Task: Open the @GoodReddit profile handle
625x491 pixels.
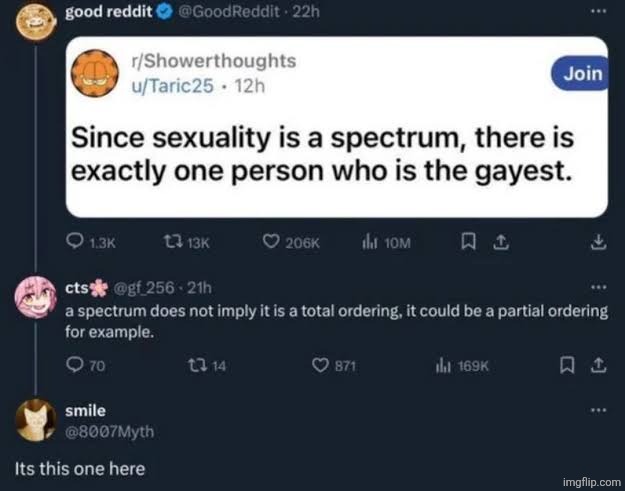Action: pos(213,13)
